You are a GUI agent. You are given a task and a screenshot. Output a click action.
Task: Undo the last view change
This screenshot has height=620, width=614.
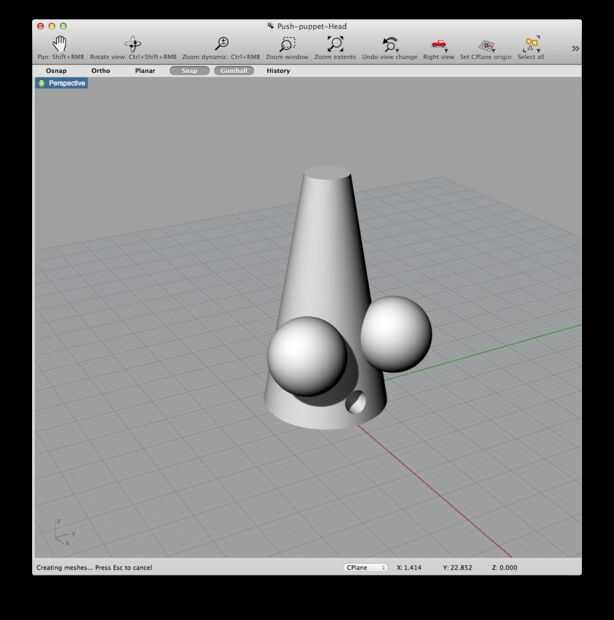coord(390,43)
